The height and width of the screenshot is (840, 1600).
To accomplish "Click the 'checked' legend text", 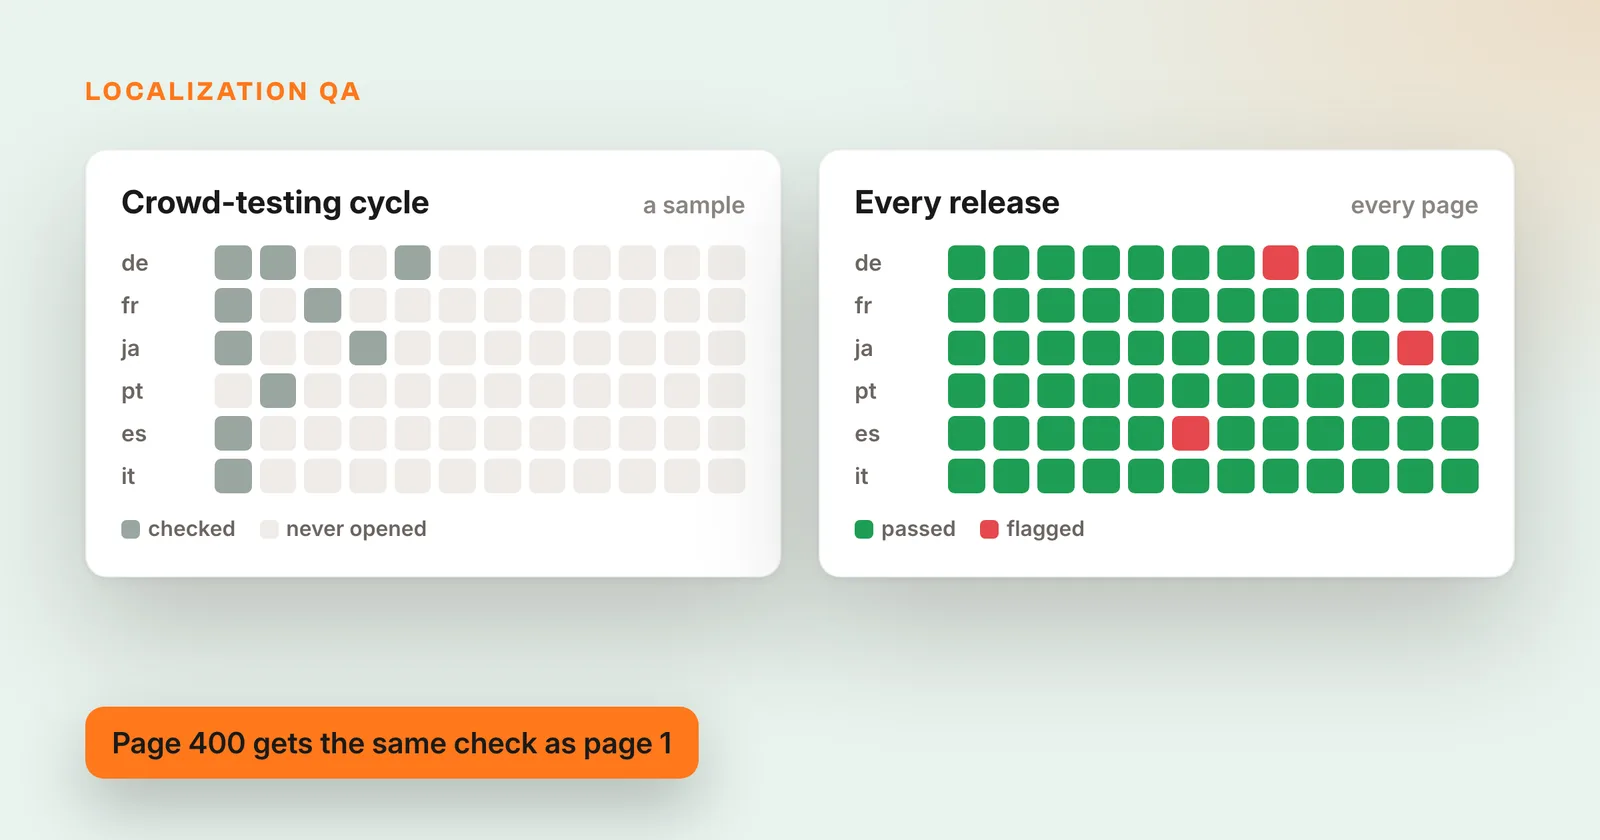I will coord(192,529).
